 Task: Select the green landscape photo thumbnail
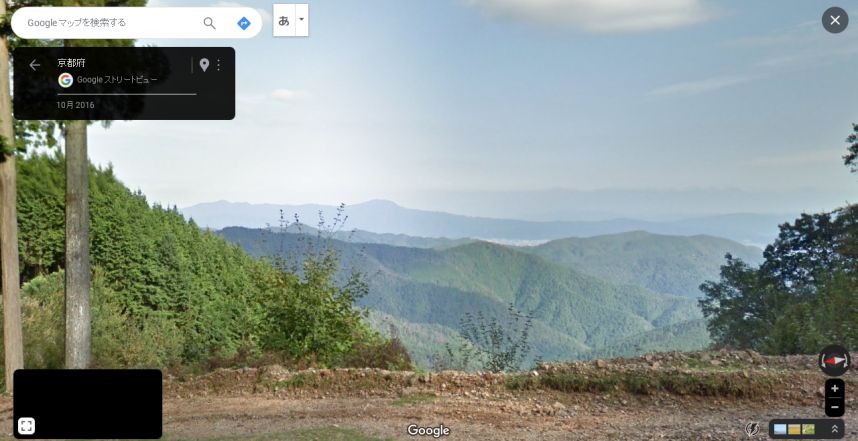point(808,430)
